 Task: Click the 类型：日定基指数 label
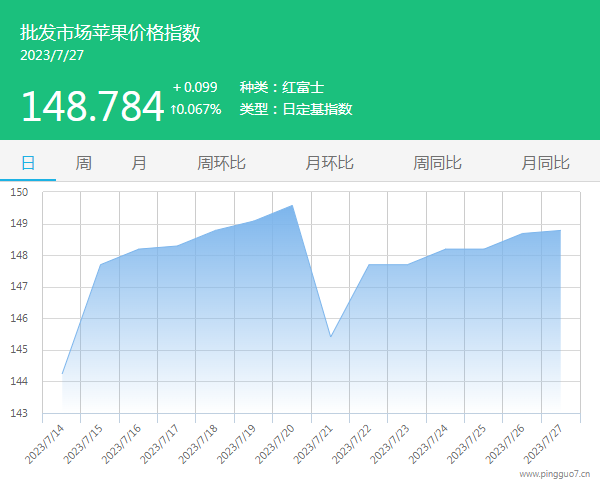[x=296, y=109]
